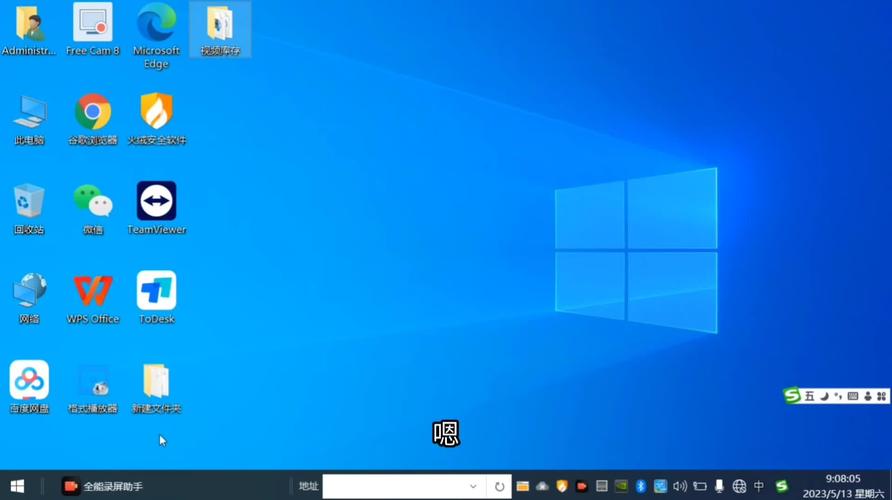892x500 pixels.
Task: Open the Windows Start menu
Action: [17, 486]
